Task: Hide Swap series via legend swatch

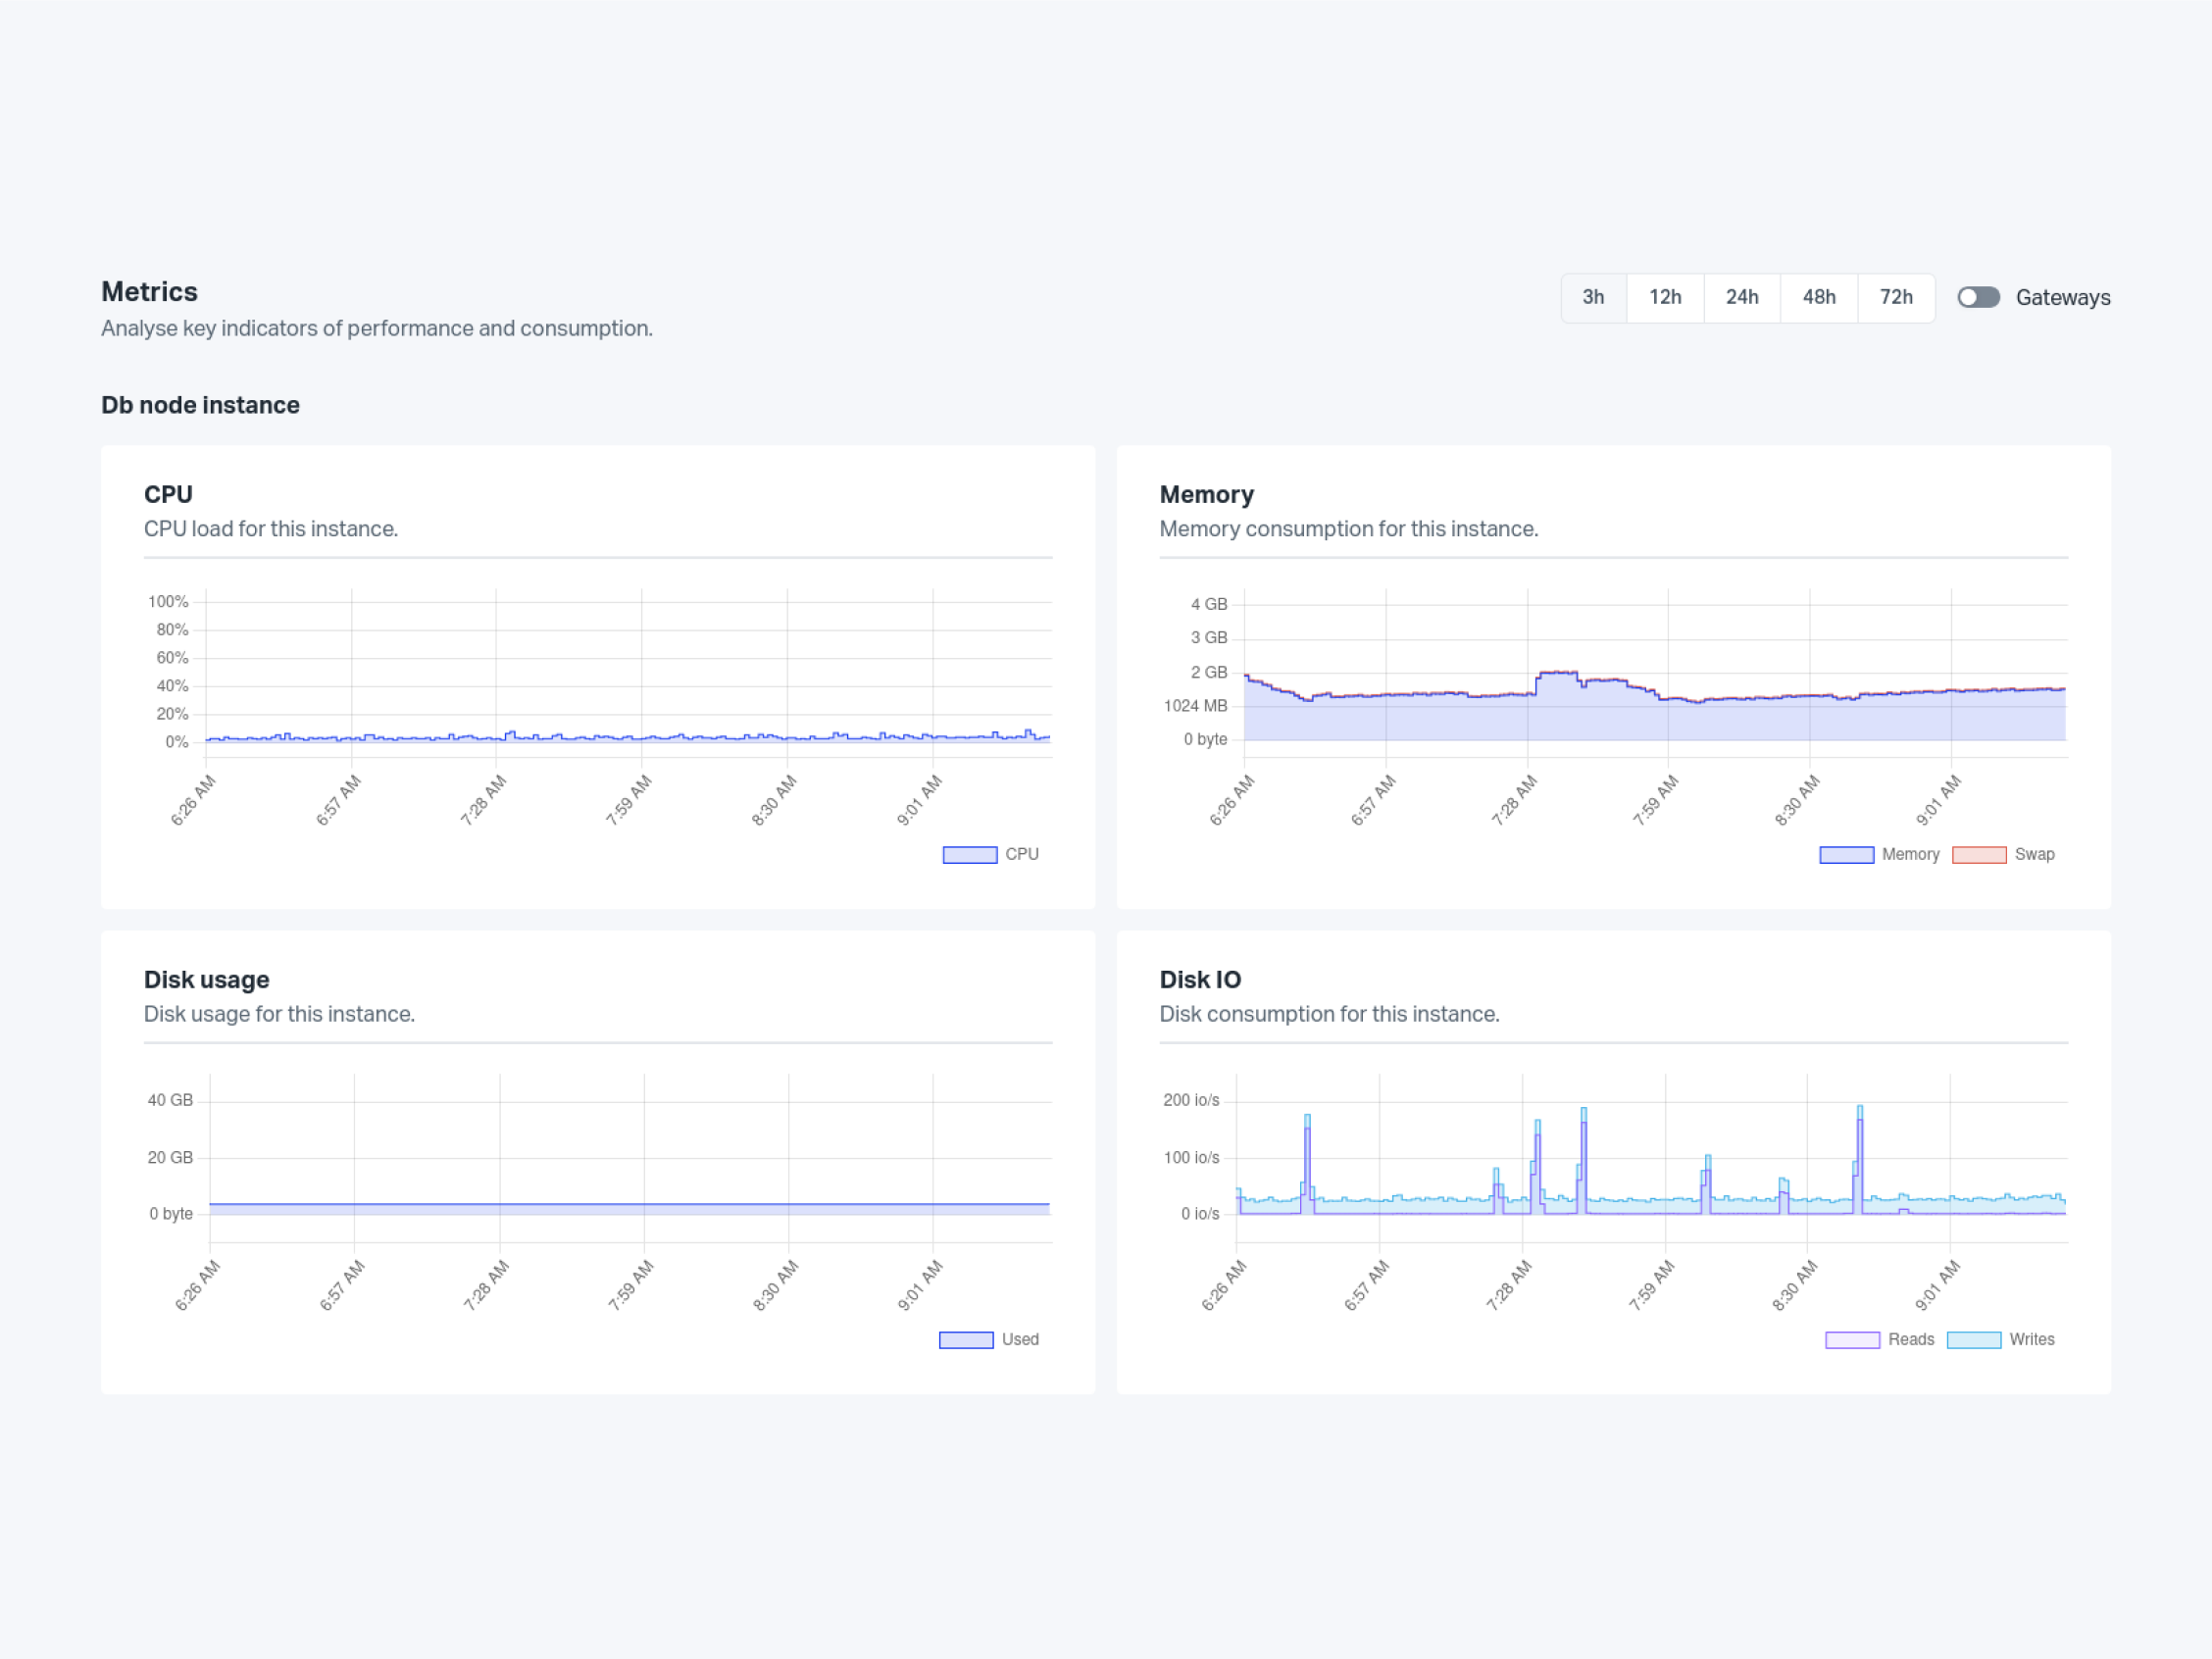Action: 1978,854
